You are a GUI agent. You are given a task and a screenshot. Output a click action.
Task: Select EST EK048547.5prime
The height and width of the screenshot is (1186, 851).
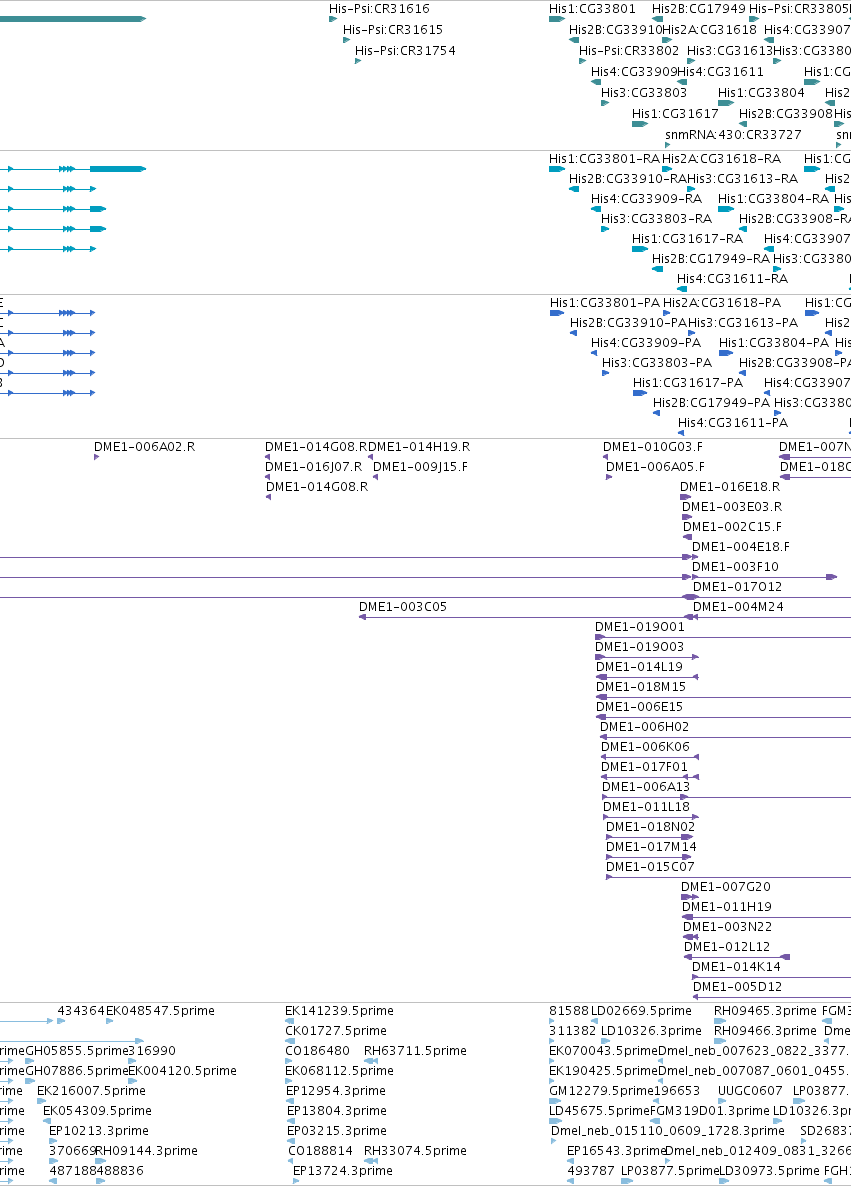pyautogui.click(x=160, y=1011)
